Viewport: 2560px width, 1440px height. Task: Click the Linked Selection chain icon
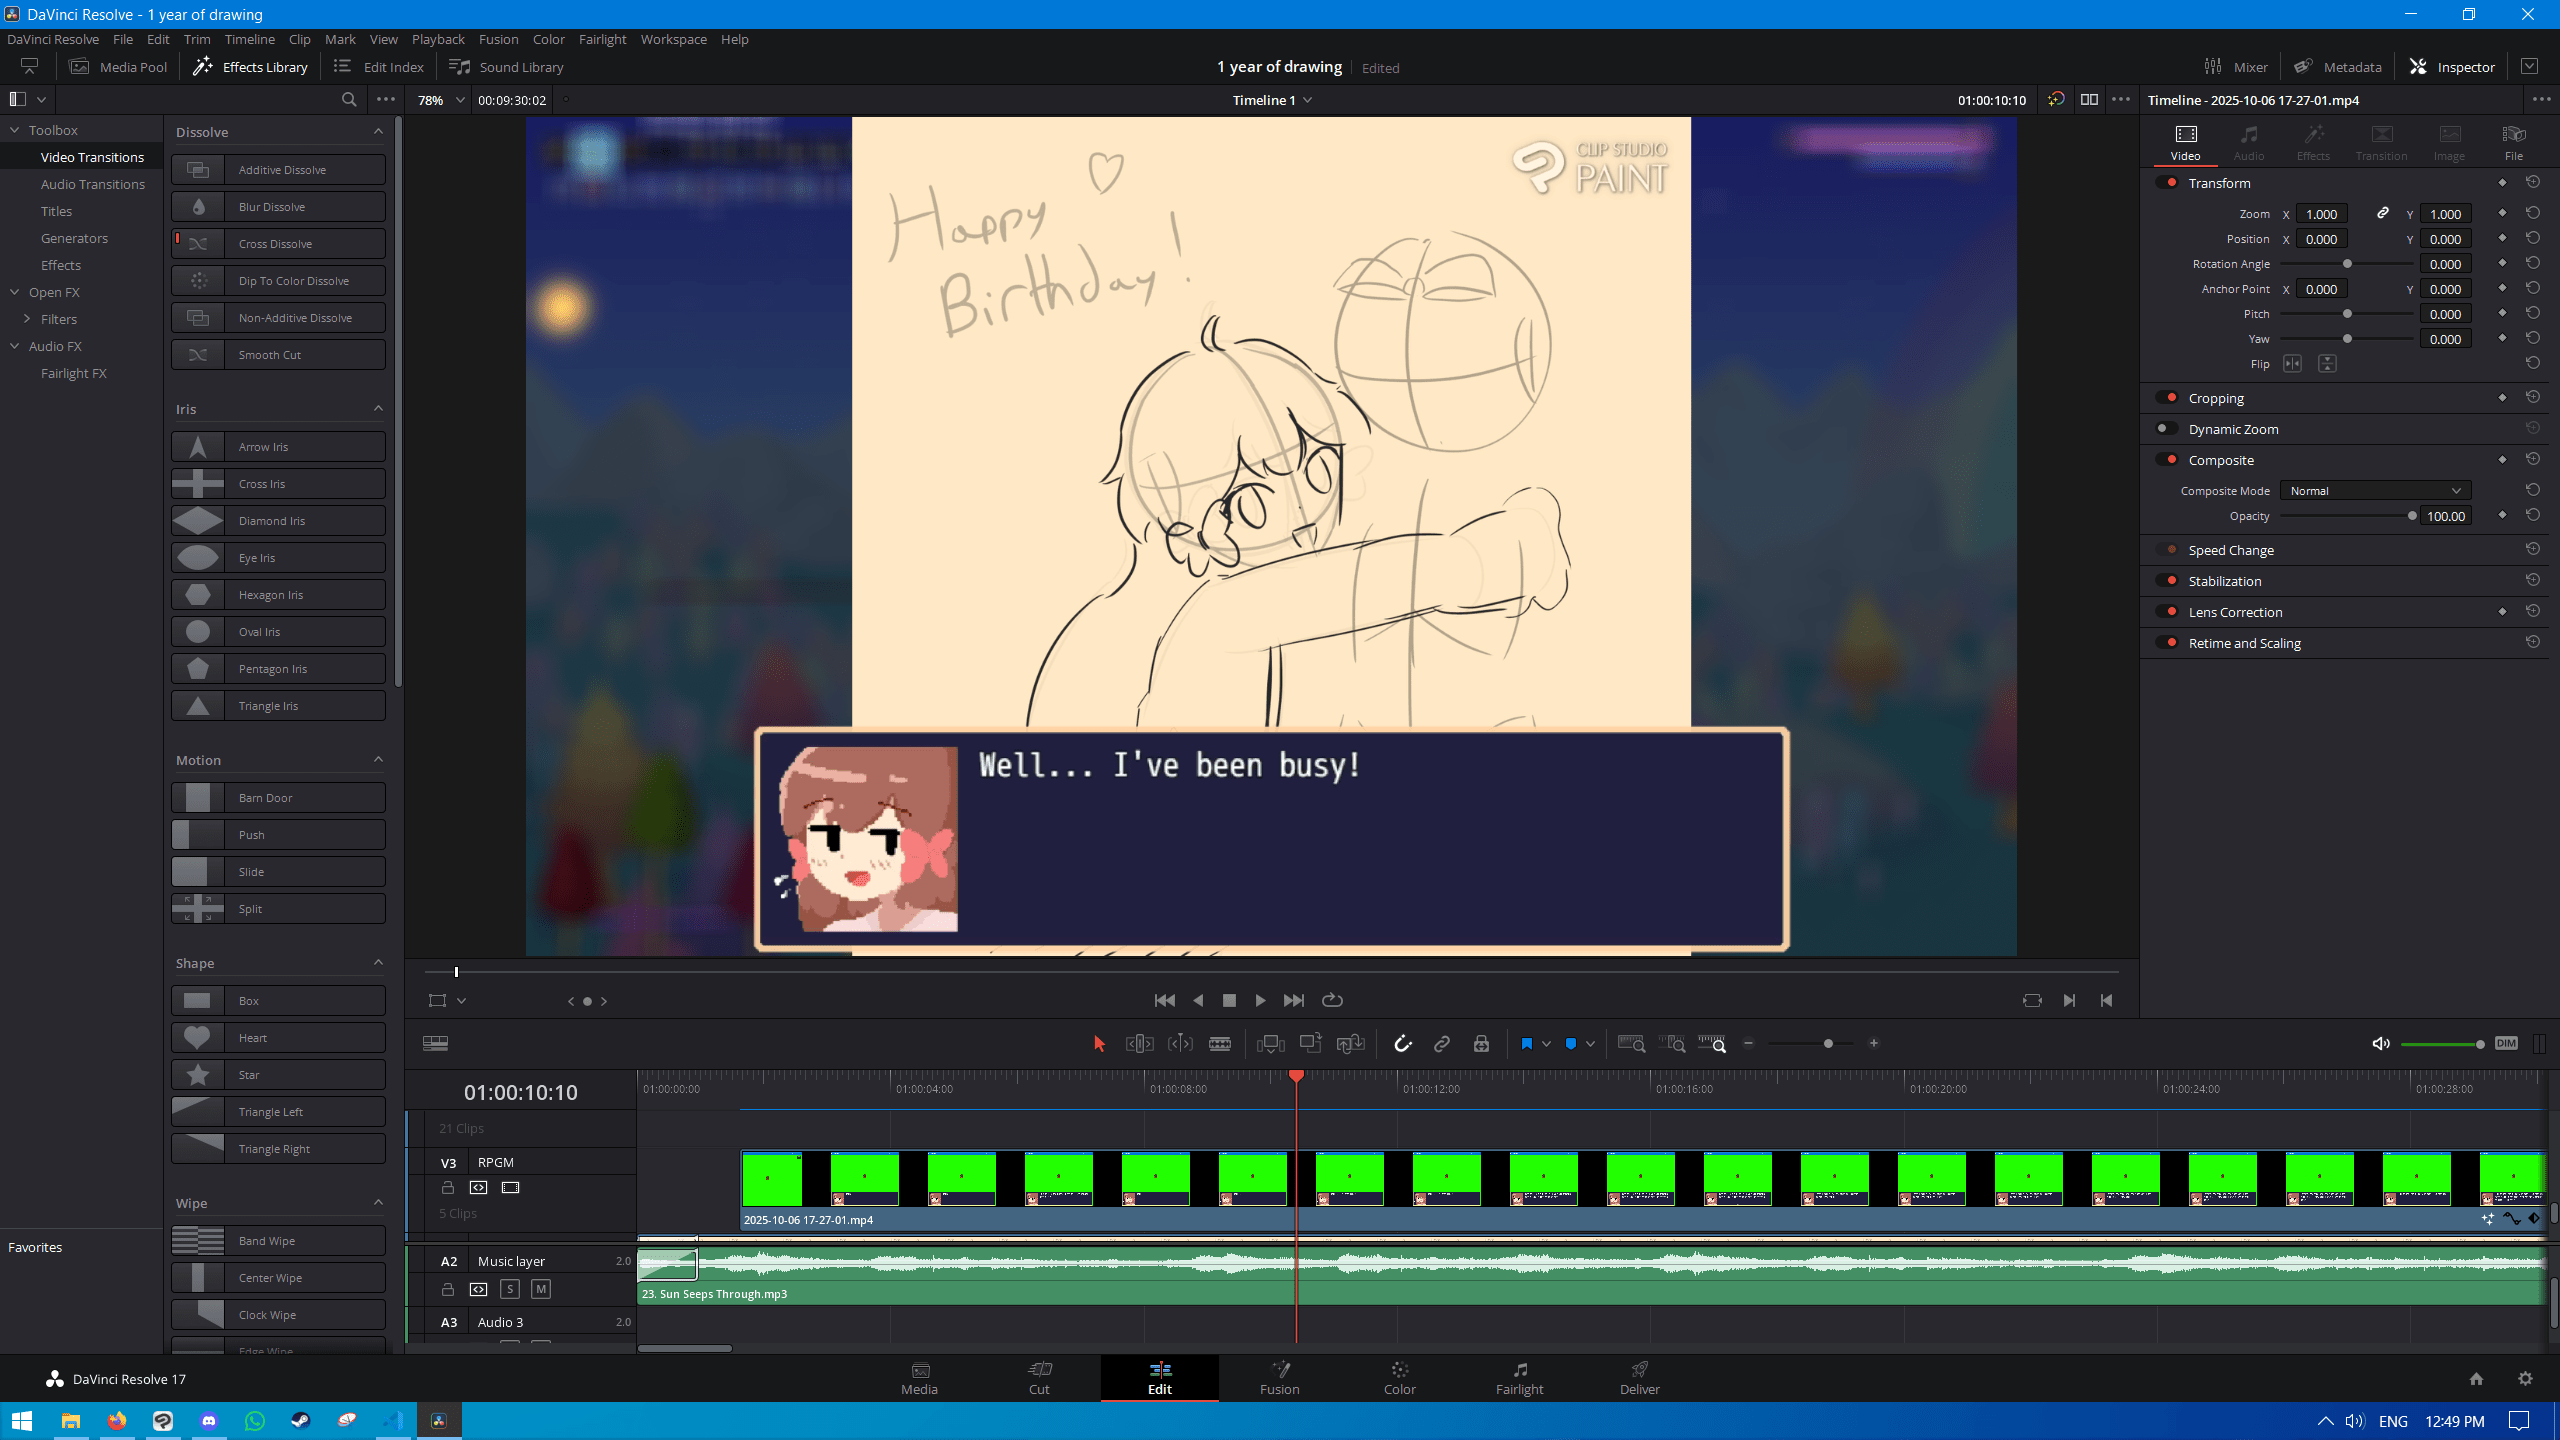point(1441,1043)
